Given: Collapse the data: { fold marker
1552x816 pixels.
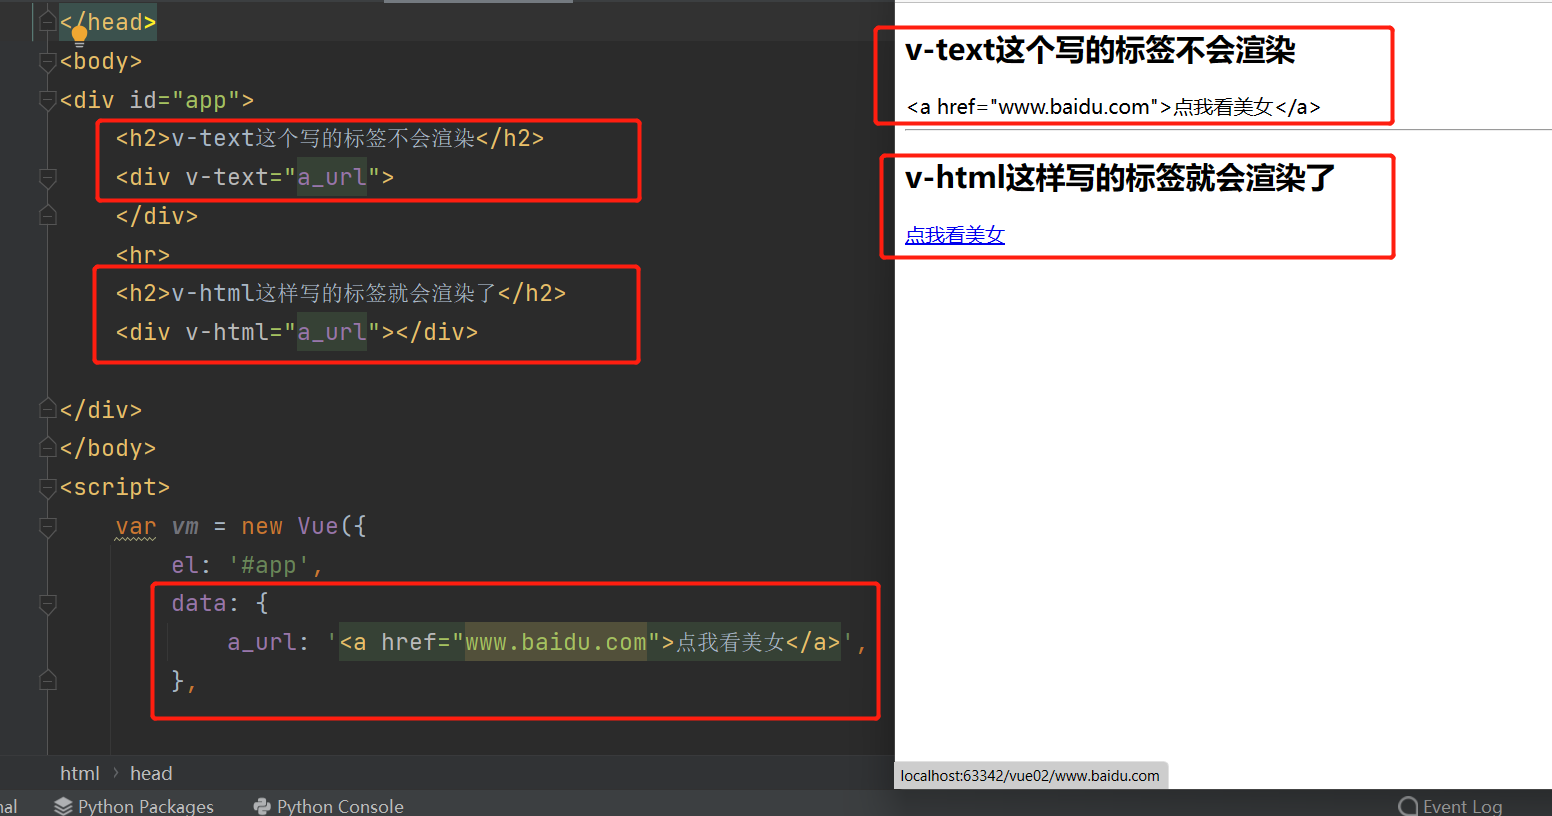Looking at the screenshot, I should tap(47, 604).
